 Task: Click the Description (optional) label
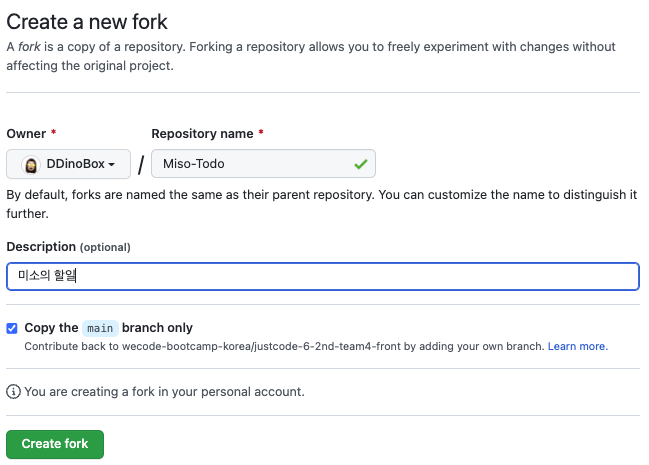pos(68,247)
